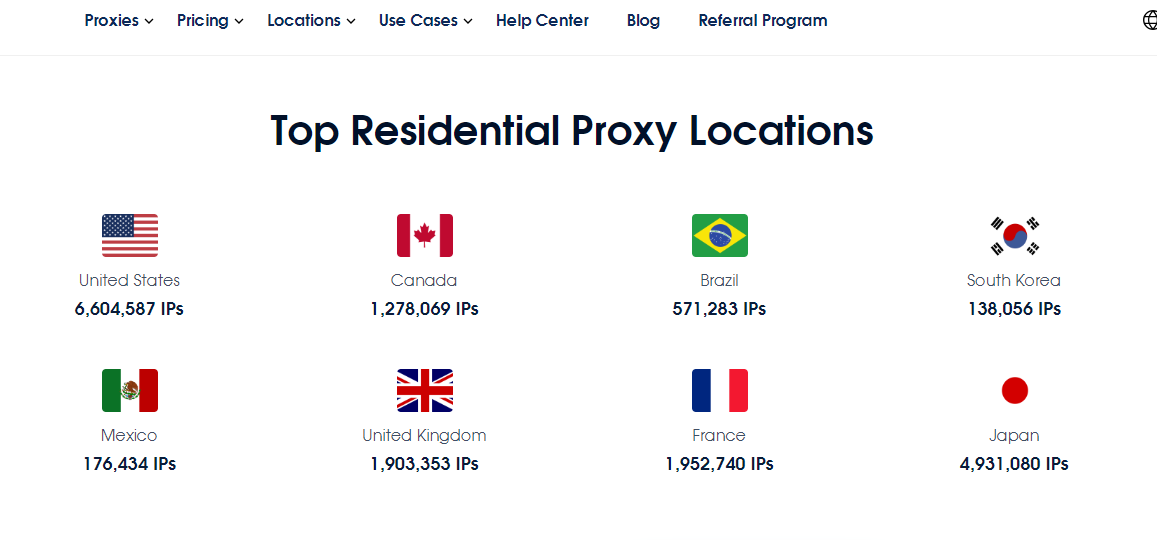Viewport: 1157px width, 540px height.
Task: Click the Mexico flag icon
Action: pyautogui.click(x=129, y=390)
